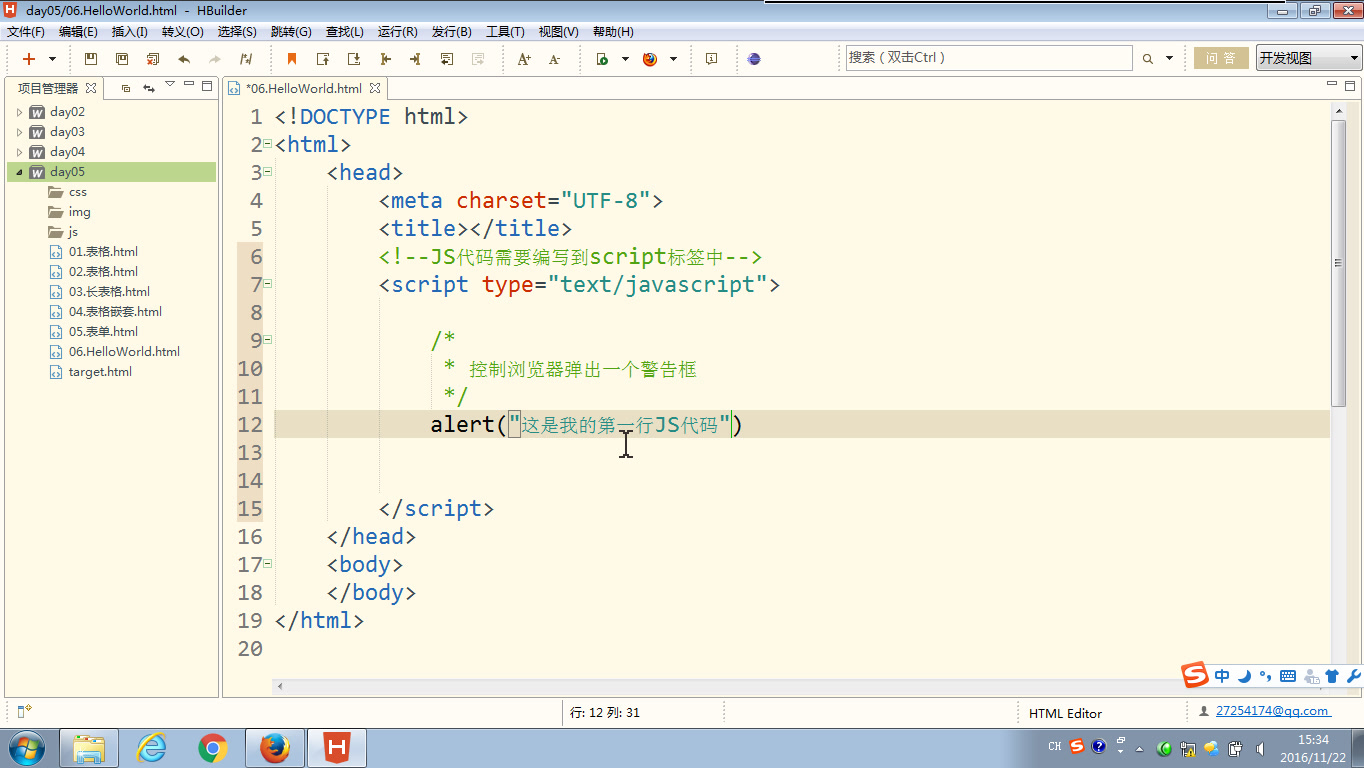Click Collapse All icon in 项目管理器
The image size is (1364, 768).
pos(125,88)
